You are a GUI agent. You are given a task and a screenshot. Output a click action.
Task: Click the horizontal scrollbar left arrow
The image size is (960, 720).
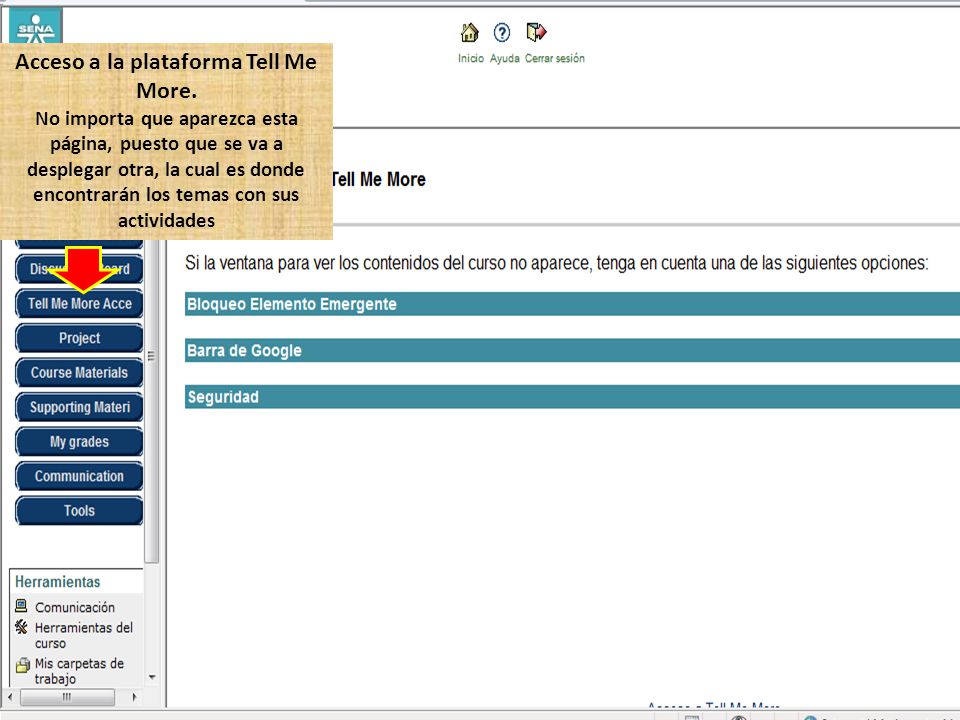click(10, 697)
